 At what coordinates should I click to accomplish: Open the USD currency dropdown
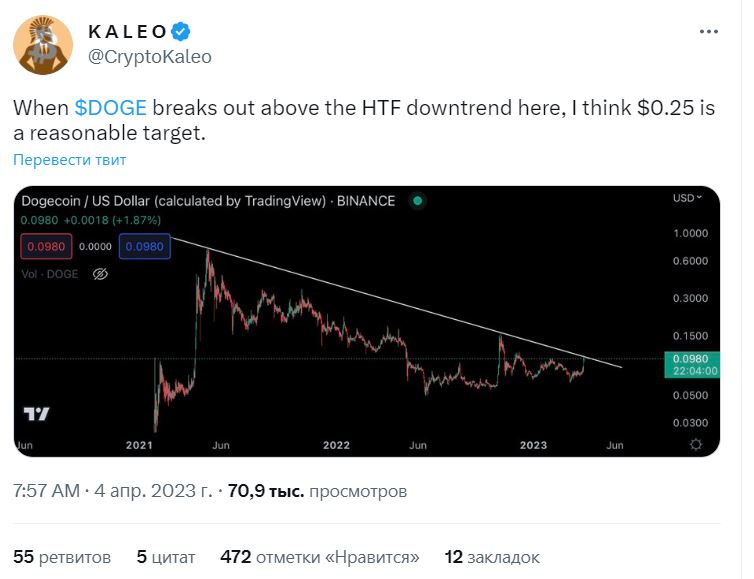tap(687, 199)
